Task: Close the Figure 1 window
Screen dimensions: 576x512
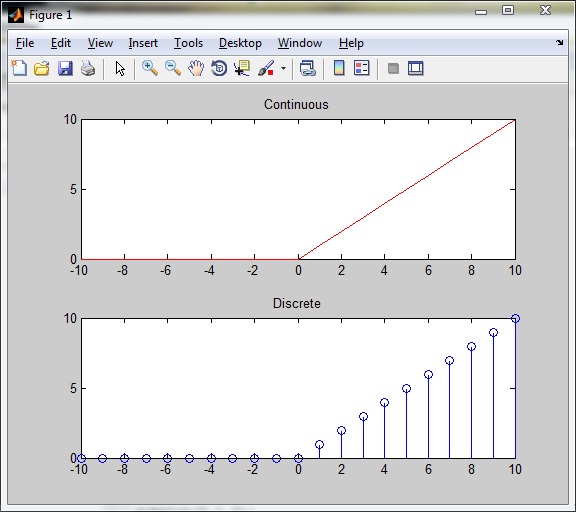Action: (546, 10)
